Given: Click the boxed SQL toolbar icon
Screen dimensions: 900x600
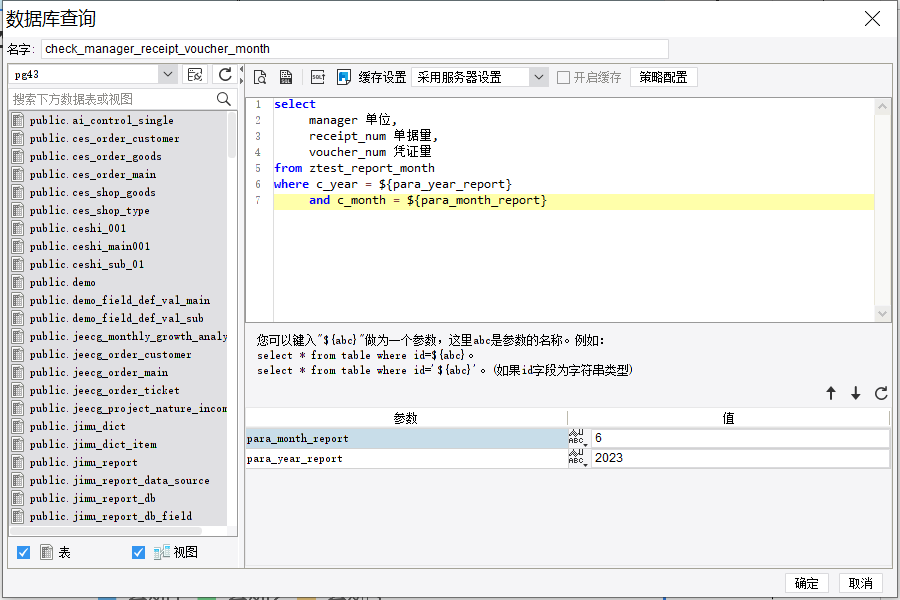Looking at the screenshot, I should [318, 77].
